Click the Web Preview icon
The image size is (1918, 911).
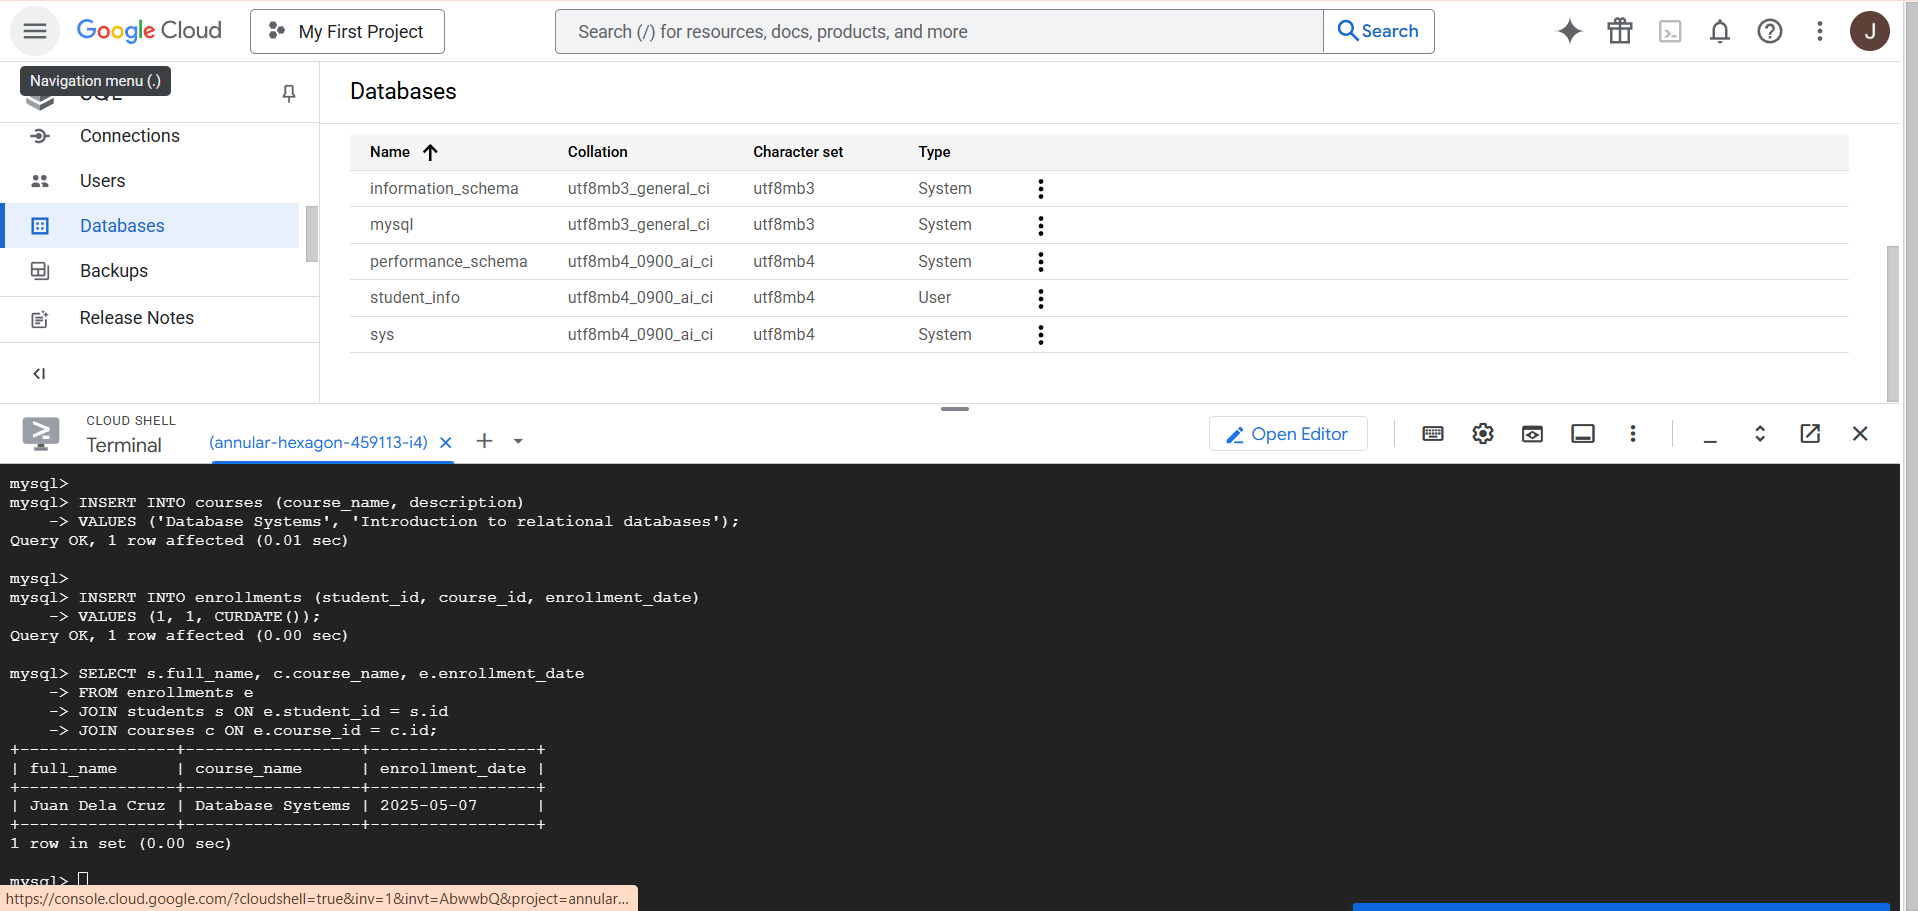pyautogui.click(x=1533, y=434)
